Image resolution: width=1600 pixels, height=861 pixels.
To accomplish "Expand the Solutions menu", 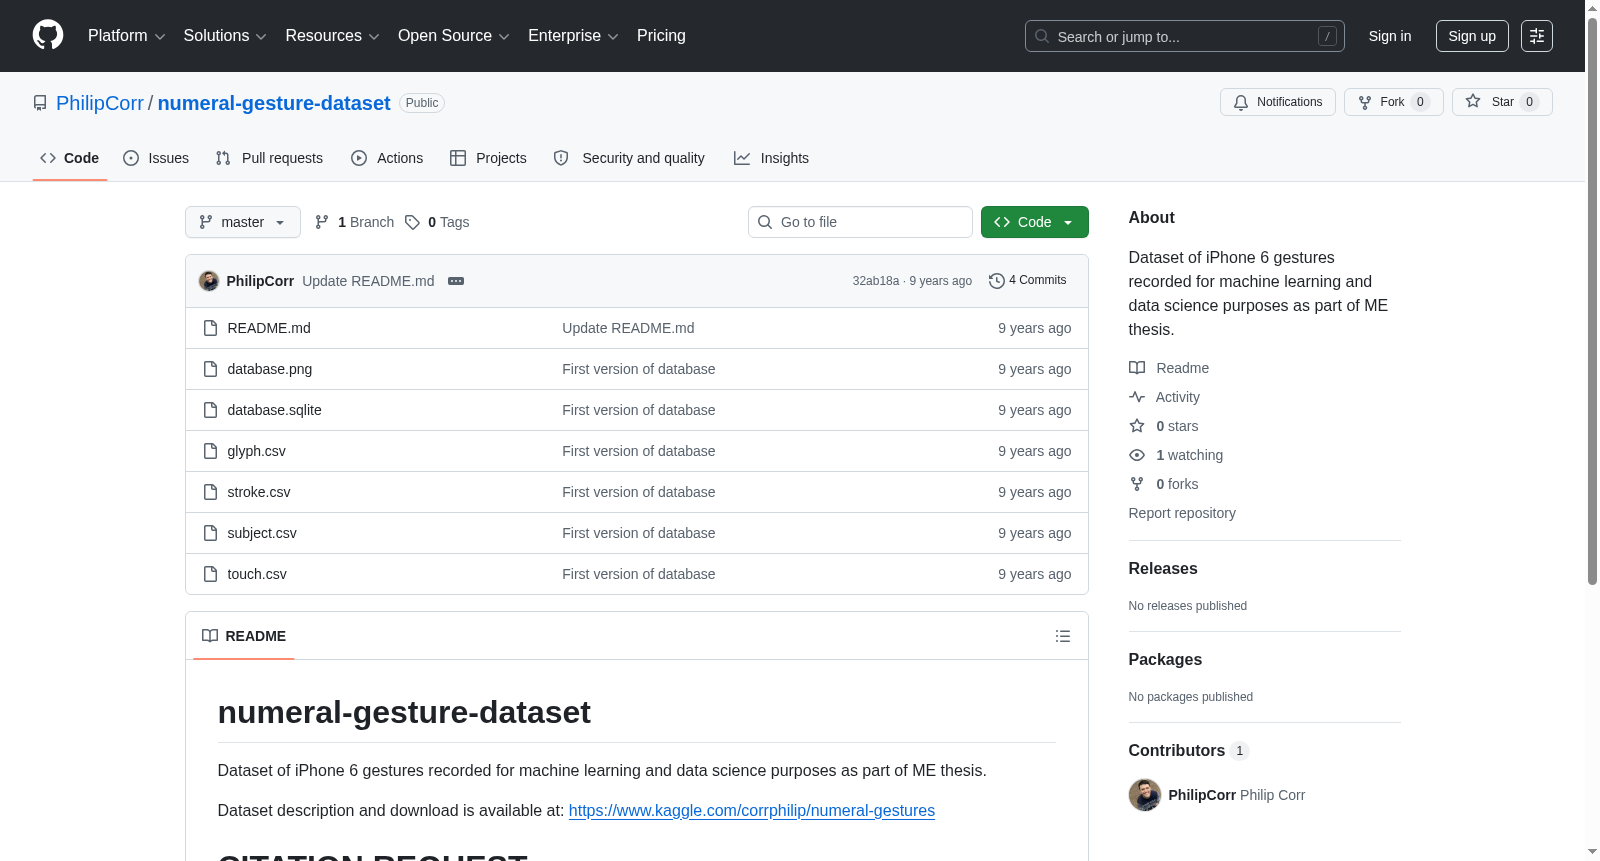I will (x=225, y=36).
